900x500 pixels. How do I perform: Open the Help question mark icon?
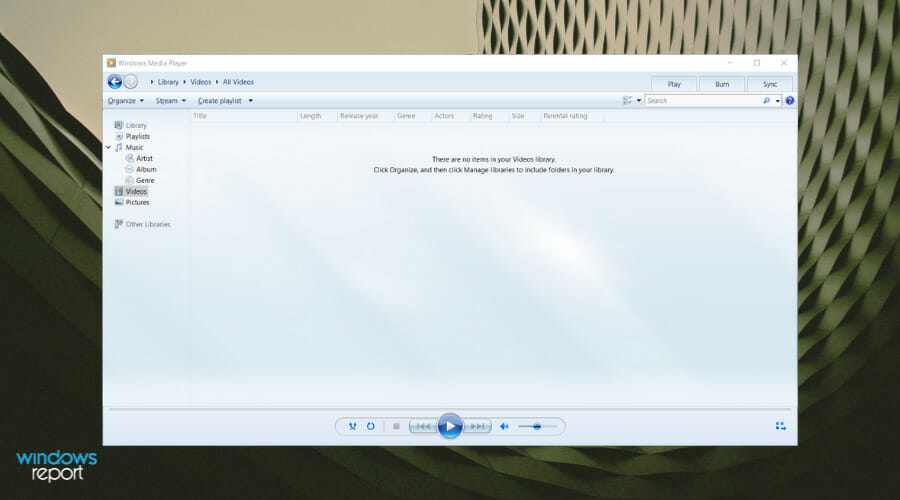pos(790,100)
